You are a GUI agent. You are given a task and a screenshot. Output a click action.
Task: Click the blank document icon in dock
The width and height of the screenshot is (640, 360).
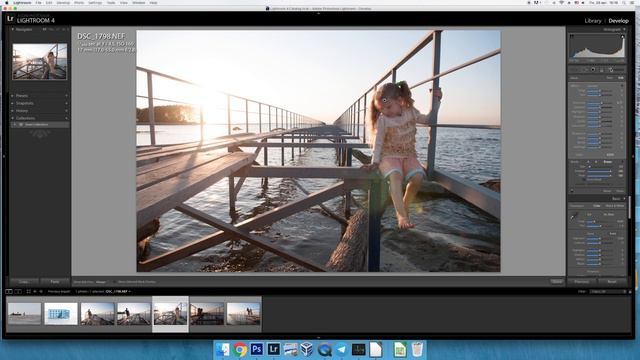(376, 350)
